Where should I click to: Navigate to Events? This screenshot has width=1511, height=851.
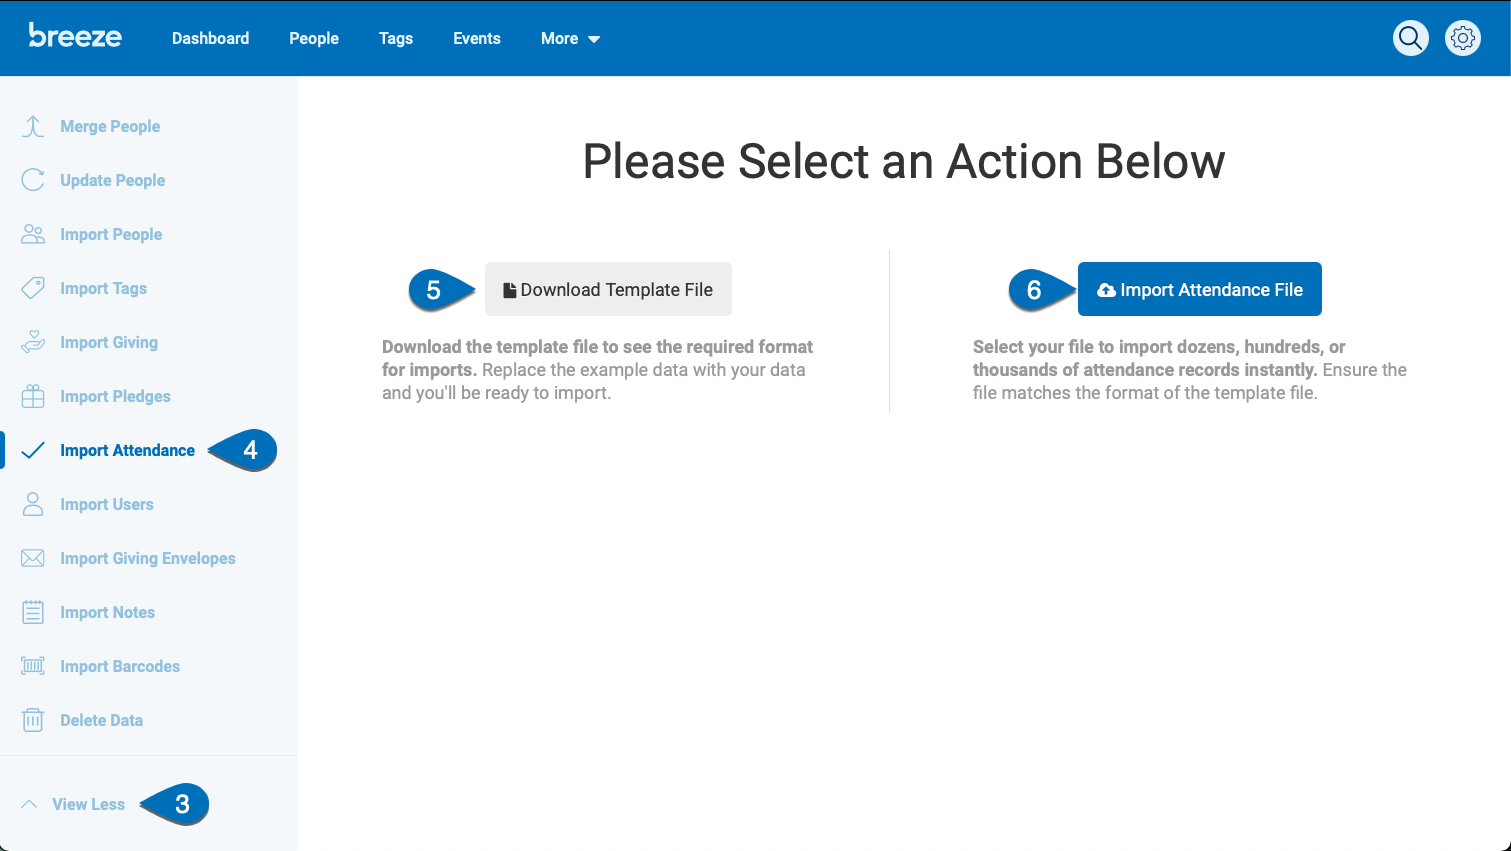477,38
